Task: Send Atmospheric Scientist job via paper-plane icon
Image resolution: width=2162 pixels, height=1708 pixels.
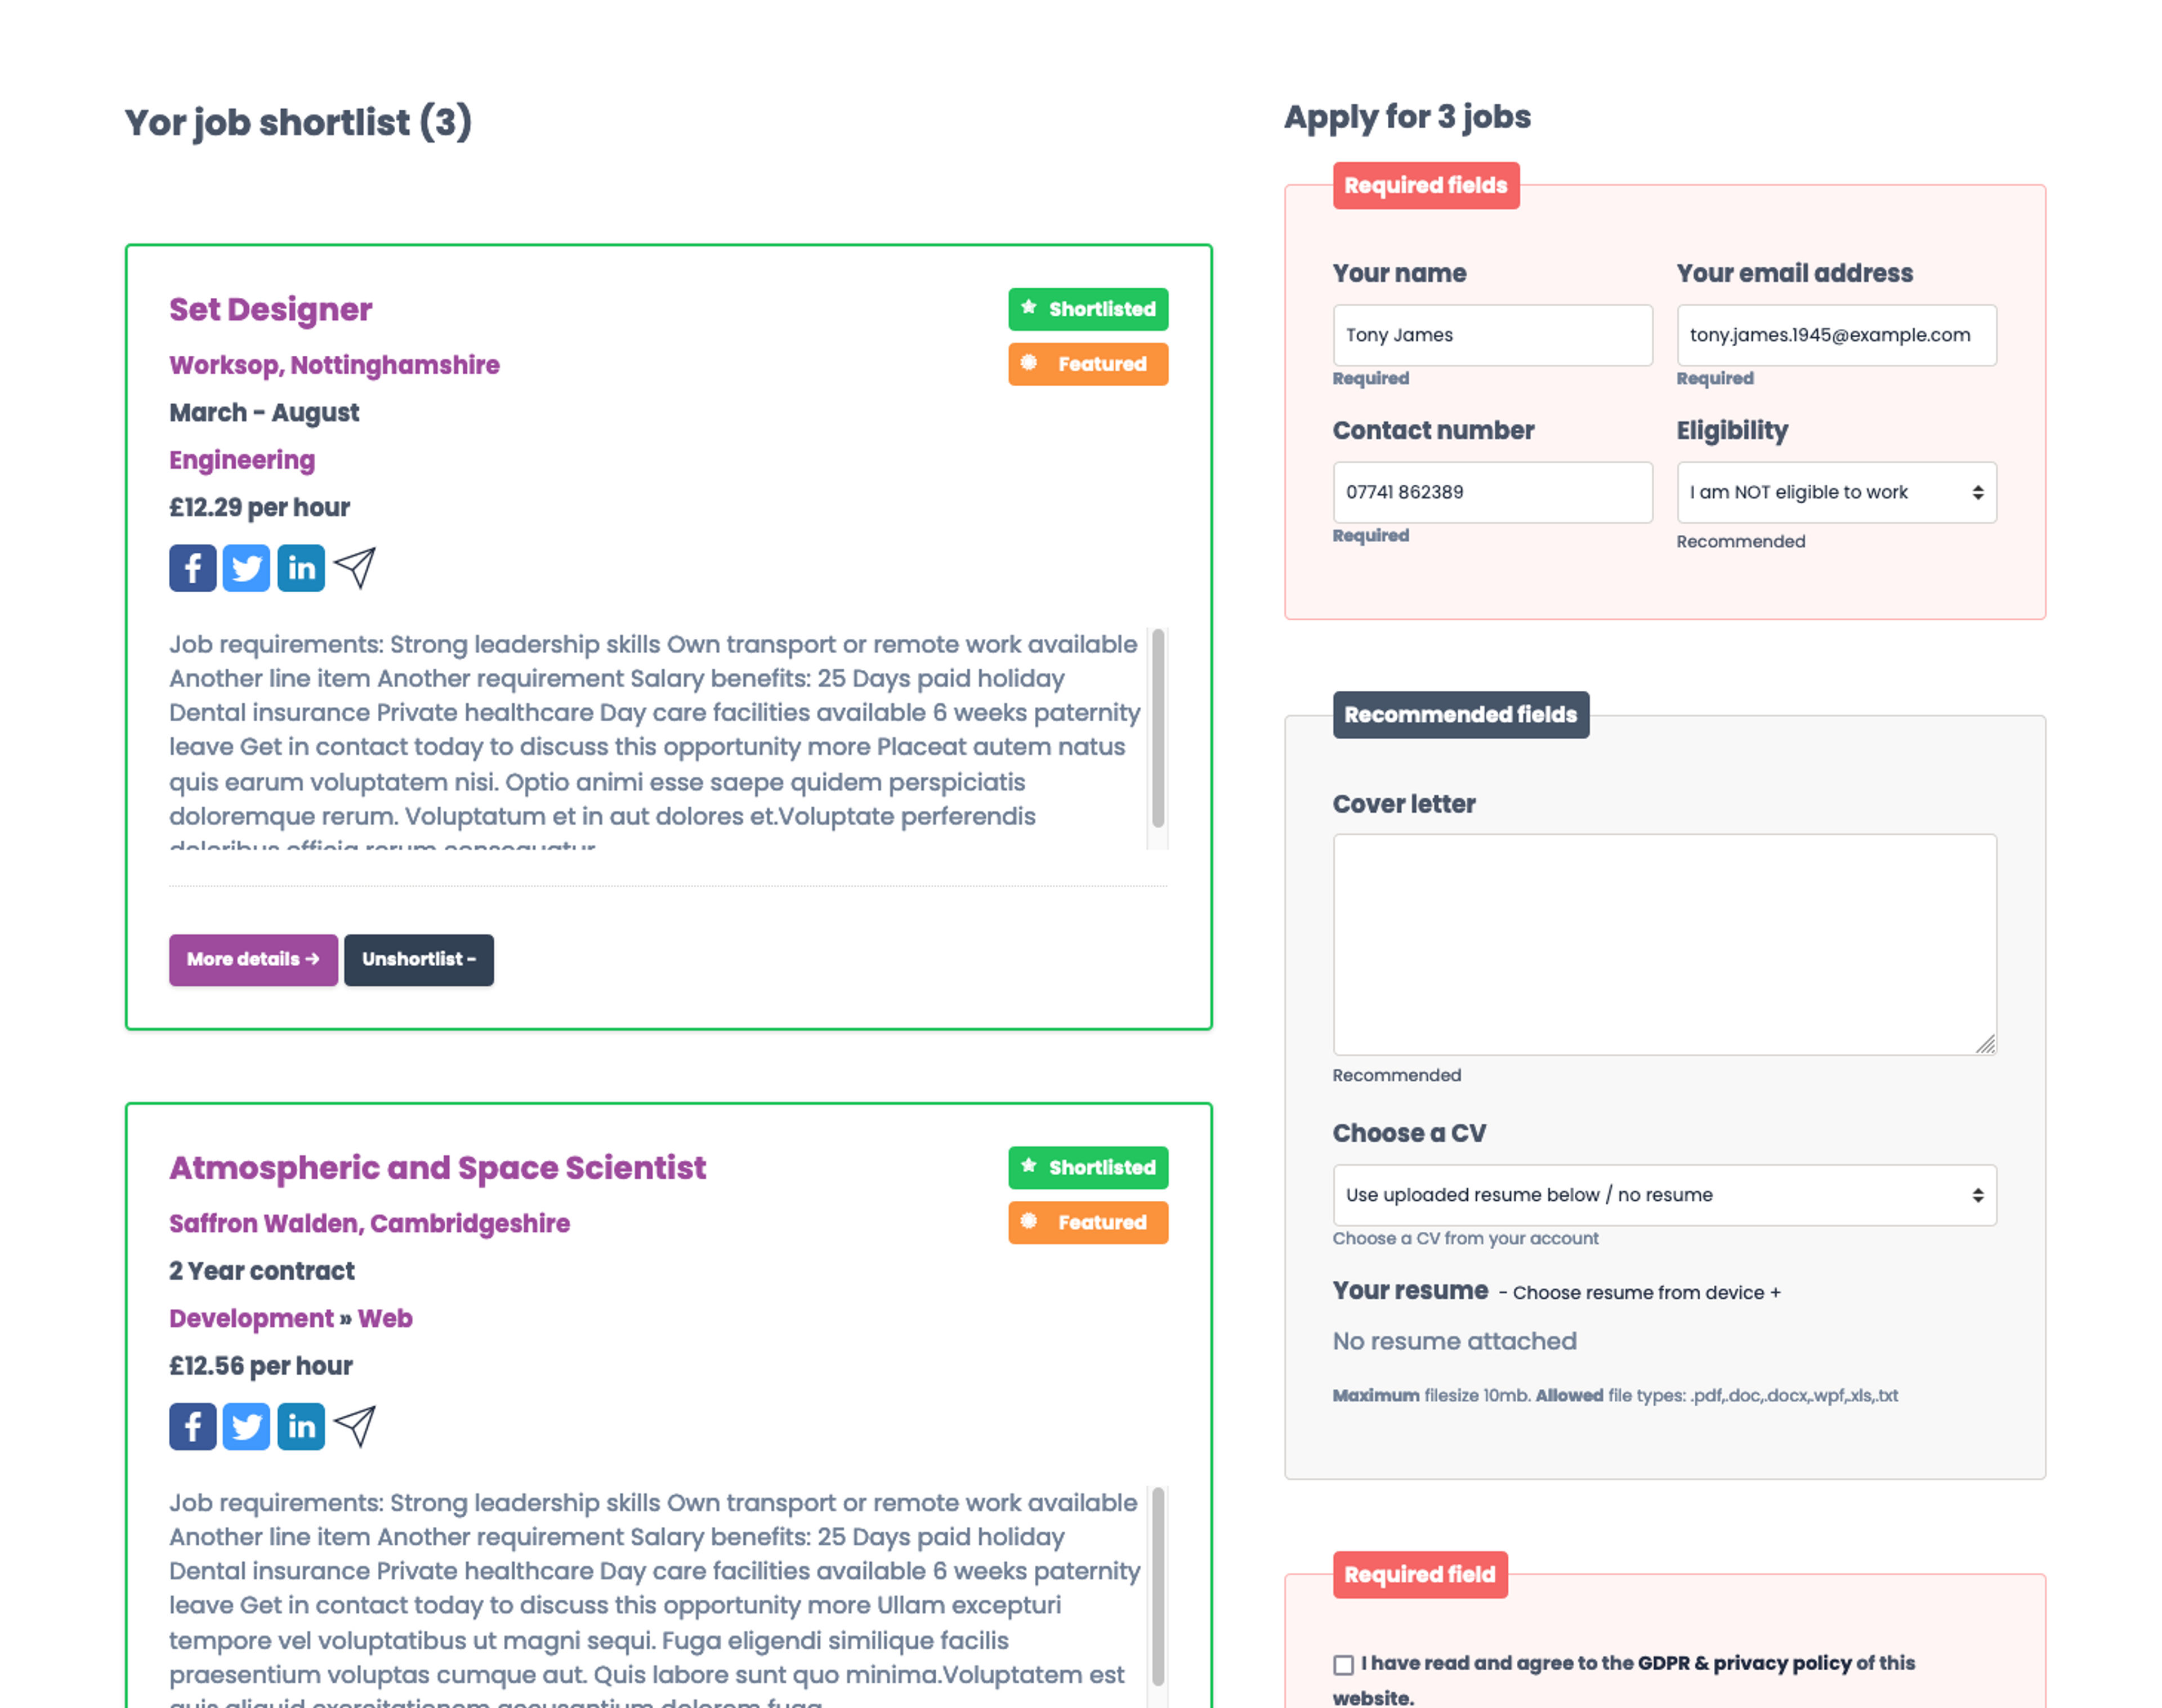Action: tap(355, 1426)
